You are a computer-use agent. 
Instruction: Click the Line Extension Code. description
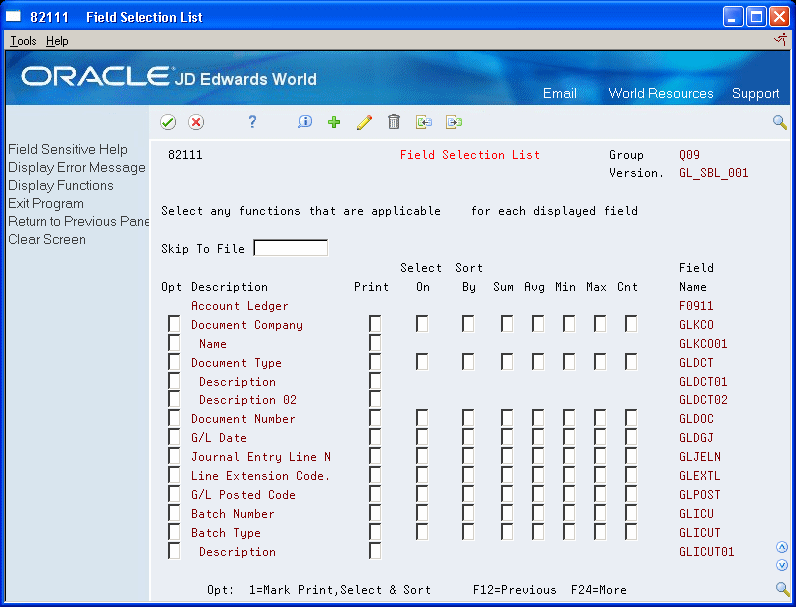coord(260,476)
